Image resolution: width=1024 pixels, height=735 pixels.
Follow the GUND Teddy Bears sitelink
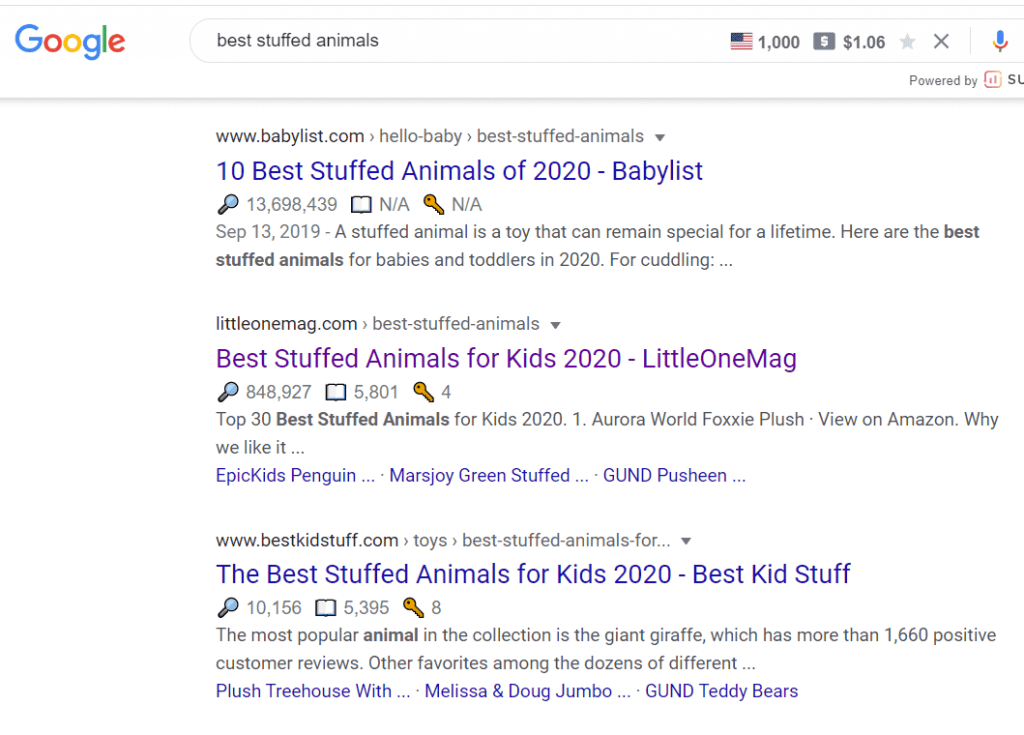click(x=722, y=691)
